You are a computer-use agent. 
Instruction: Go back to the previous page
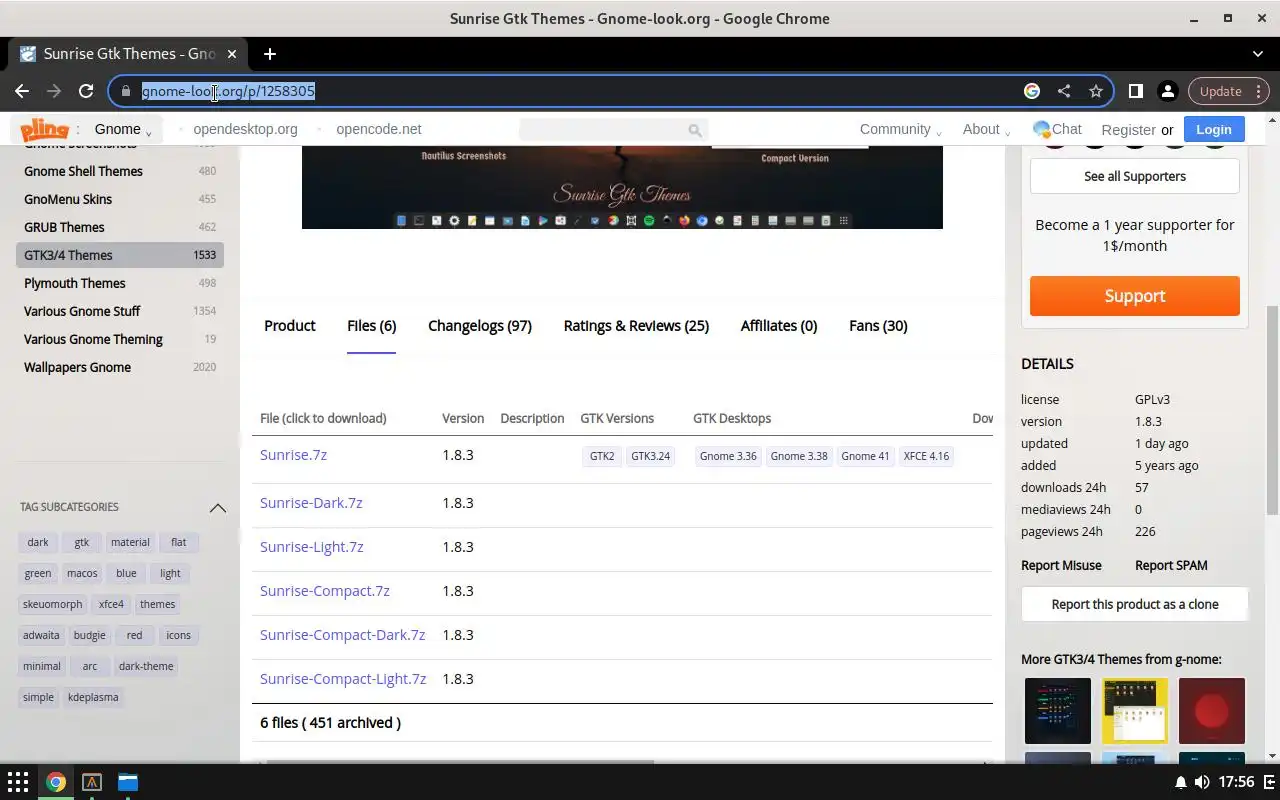point(22,91)
